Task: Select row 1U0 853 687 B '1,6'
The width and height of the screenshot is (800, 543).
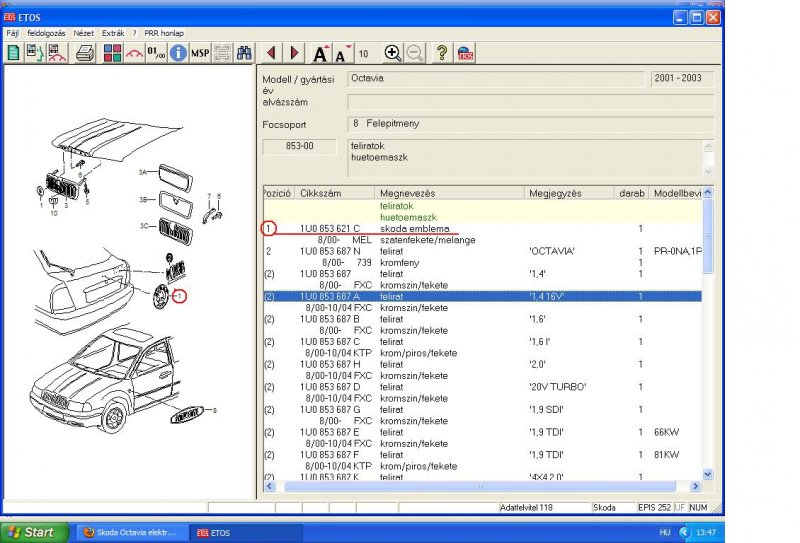Action: point(482,319)
